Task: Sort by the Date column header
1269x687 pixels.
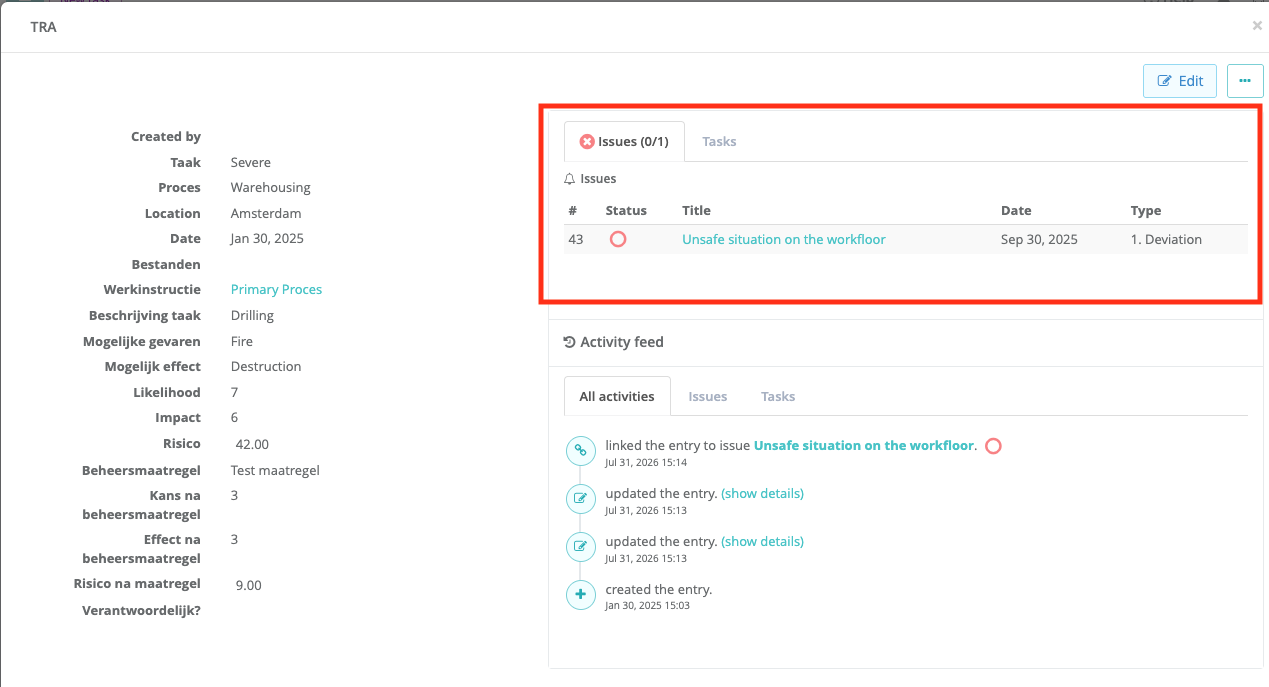Action: (1016, 210)
